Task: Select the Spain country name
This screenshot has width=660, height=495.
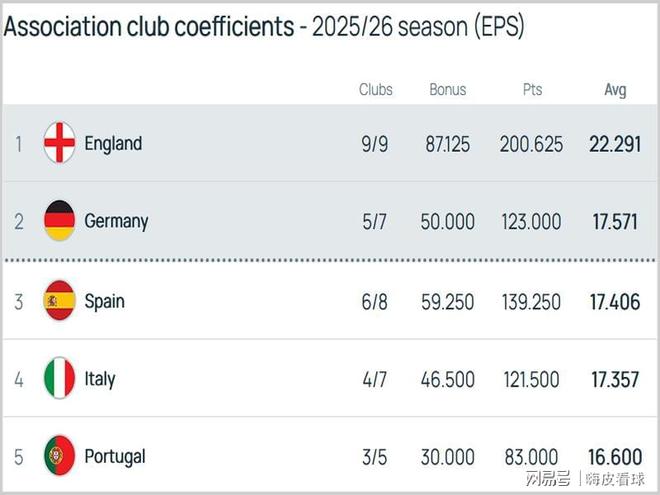Action: [105, 300]
